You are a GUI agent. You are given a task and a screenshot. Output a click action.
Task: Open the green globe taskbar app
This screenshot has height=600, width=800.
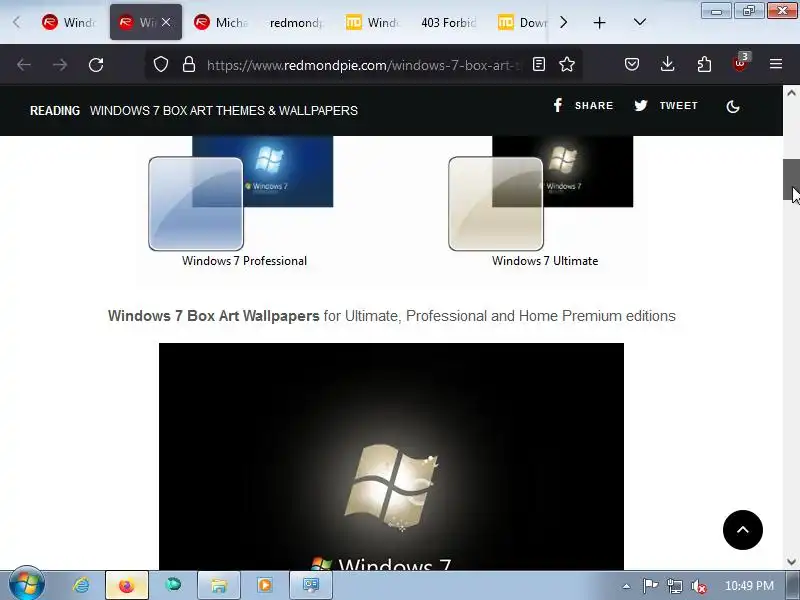pyautogui.click(x=173, y=584)
